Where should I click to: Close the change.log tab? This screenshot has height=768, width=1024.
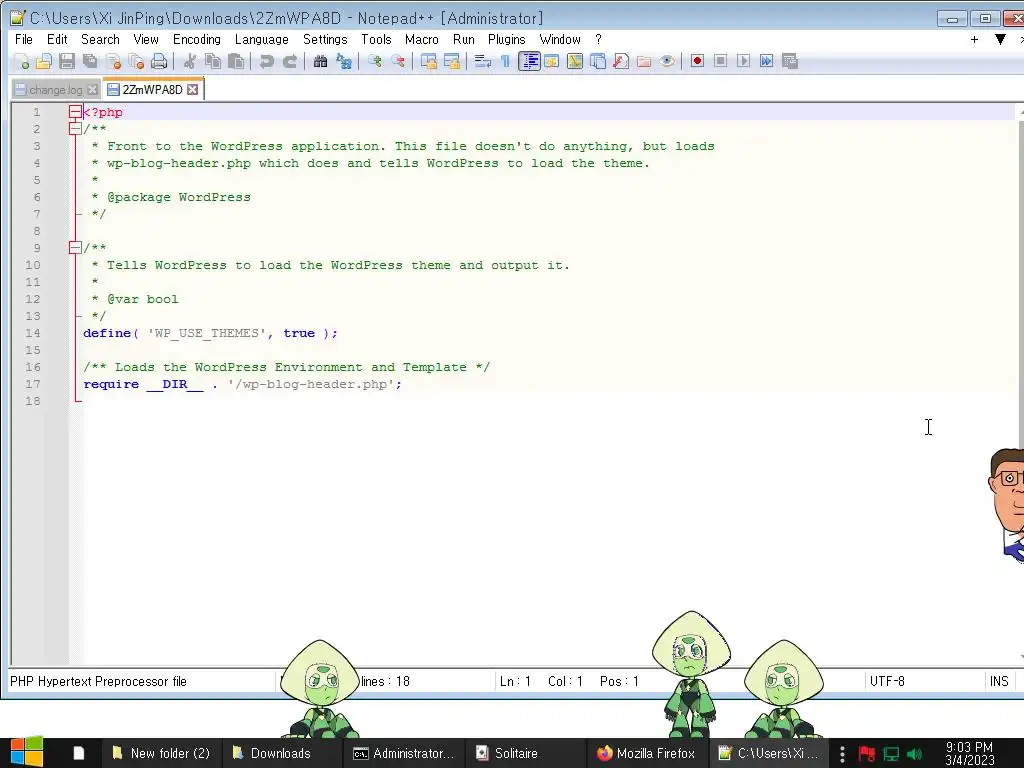point(93,90)
